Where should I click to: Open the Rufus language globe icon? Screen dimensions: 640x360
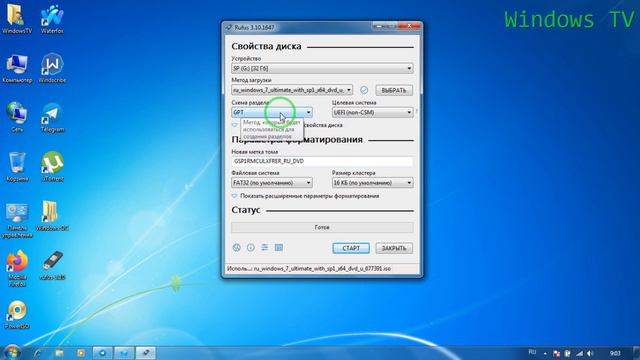(236, 248)
